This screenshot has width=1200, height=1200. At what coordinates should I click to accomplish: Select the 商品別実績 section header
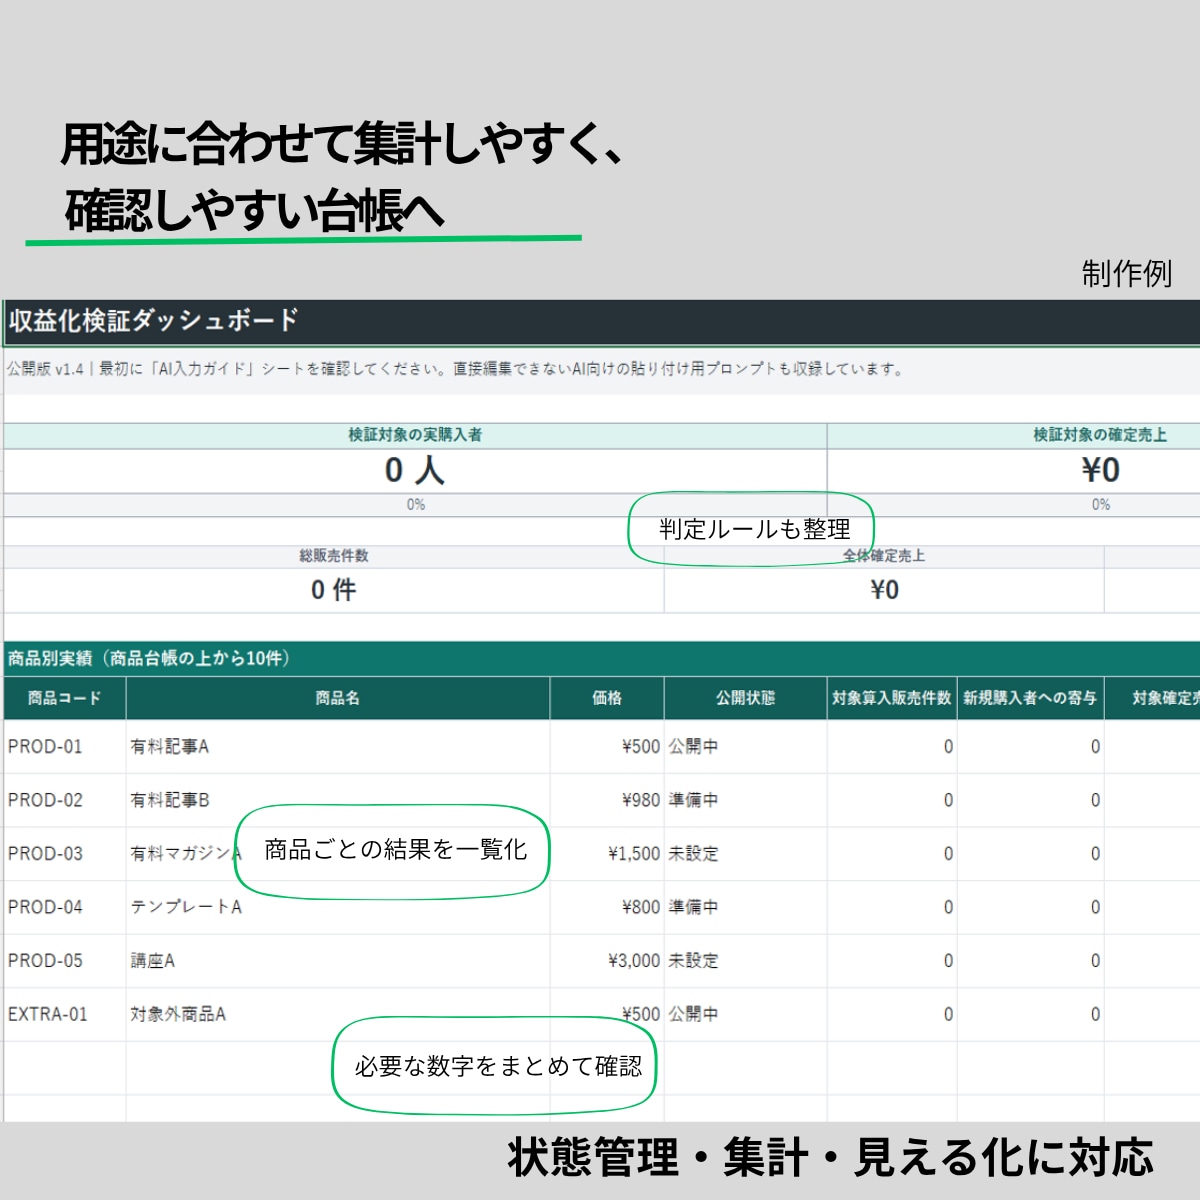coord(601,658)
